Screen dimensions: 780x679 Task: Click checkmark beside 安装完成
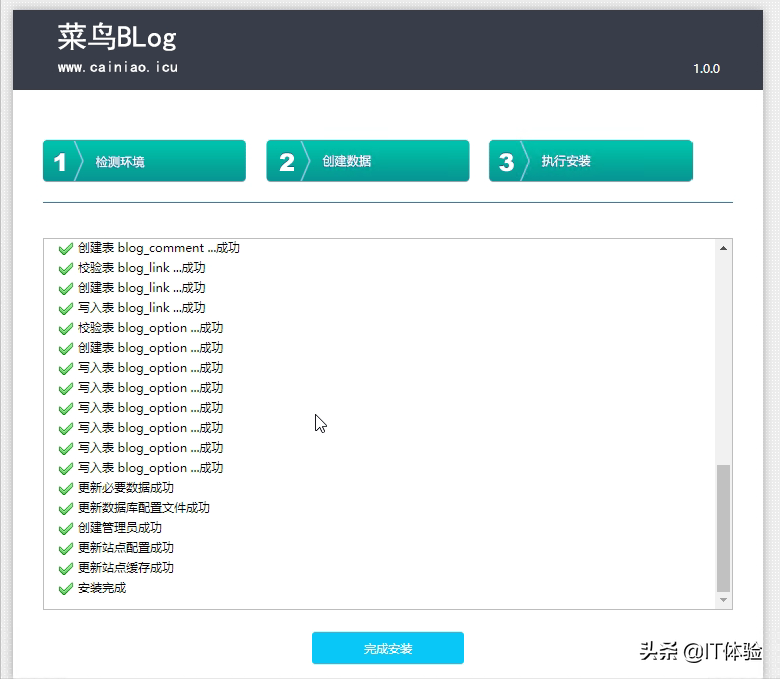click(x=66, y=588)
